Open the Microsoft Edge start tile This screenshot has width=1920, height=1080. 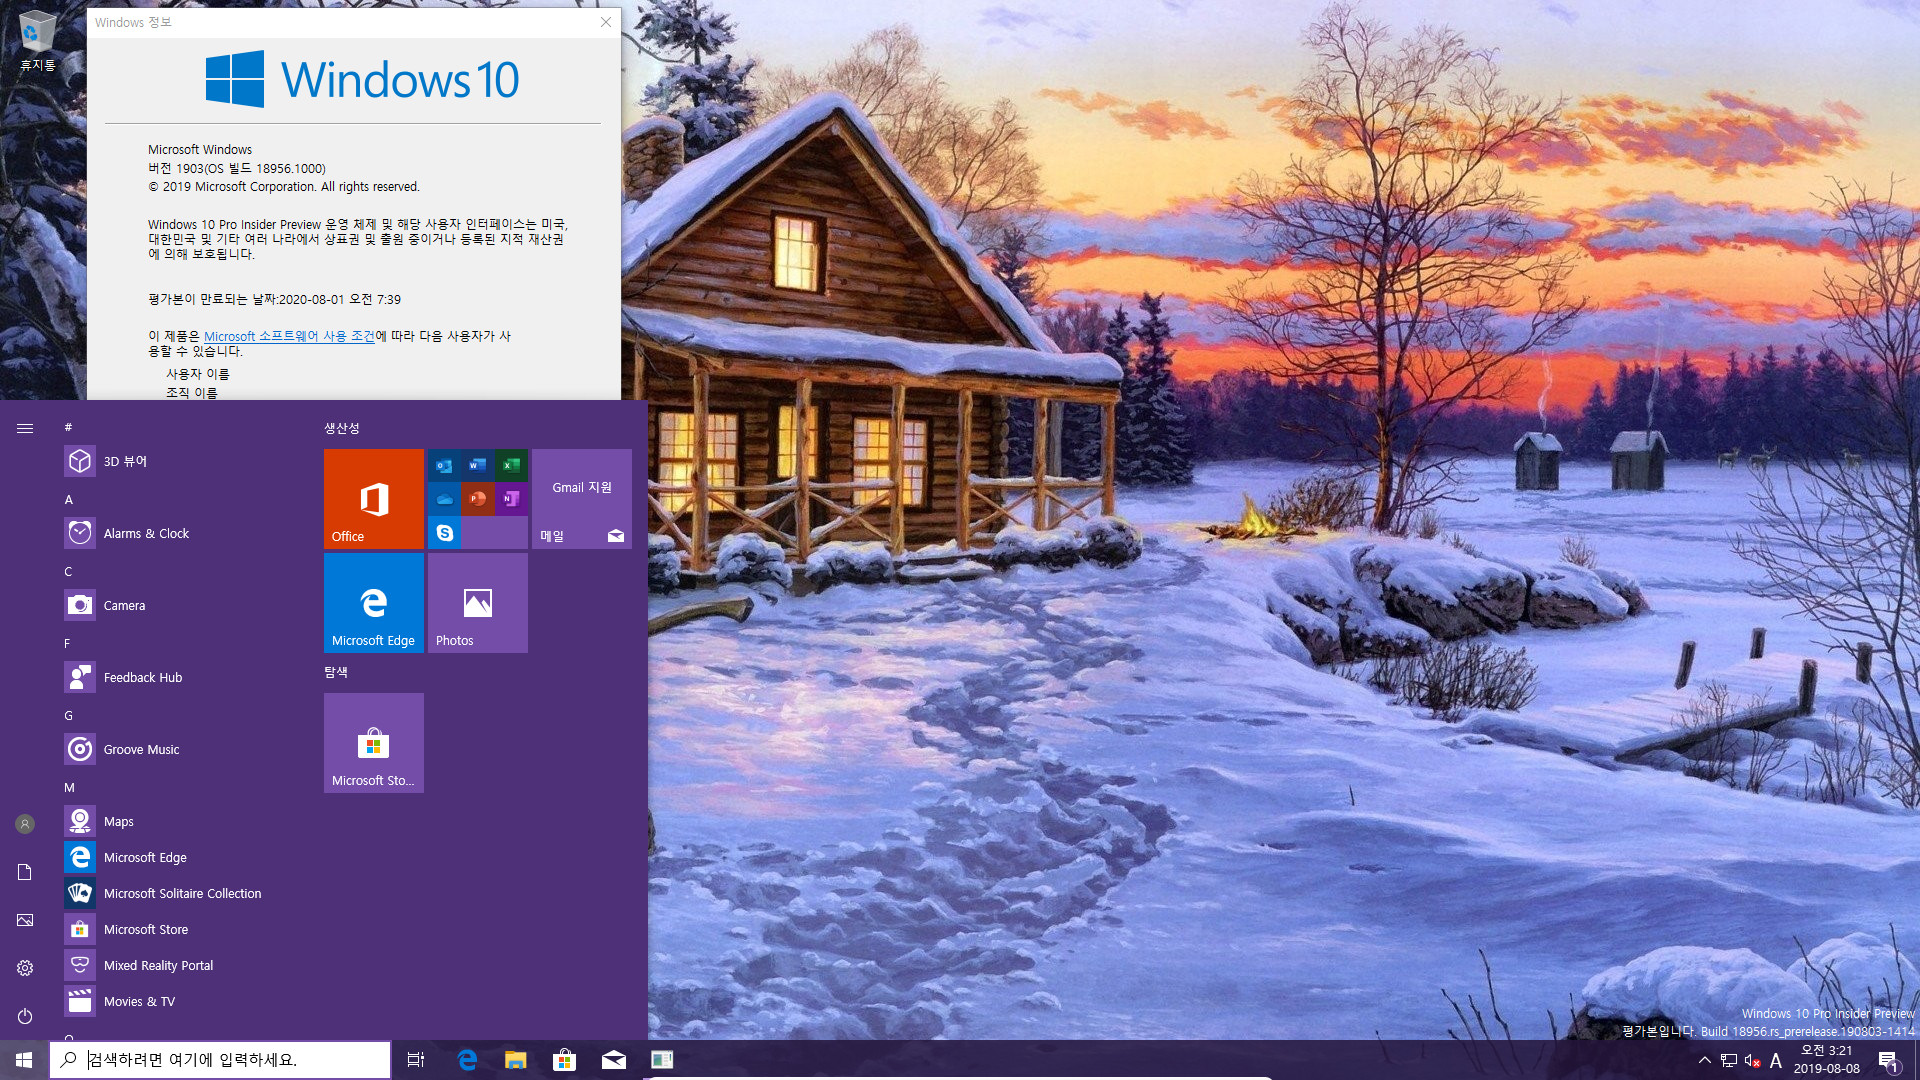(x=374, y=603)
